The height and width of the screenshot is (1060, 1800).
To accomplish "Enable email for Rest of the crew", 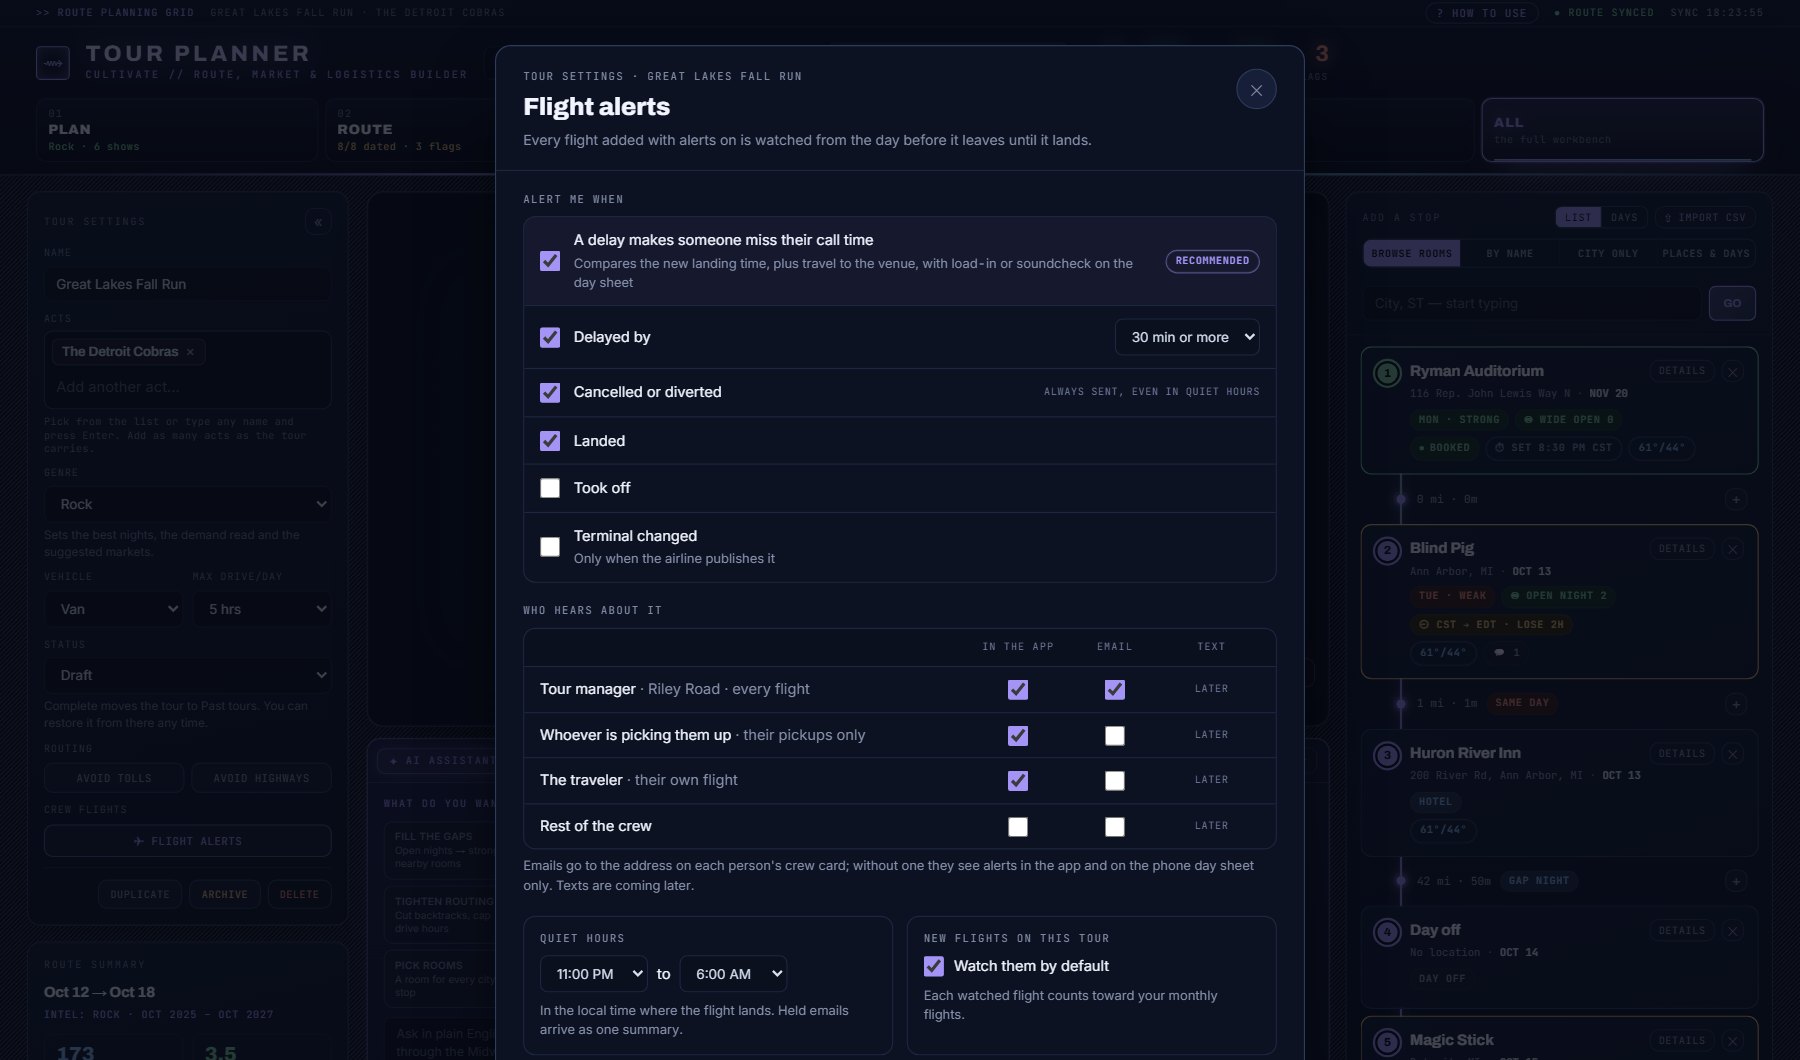I will click(x=1115, y=827).
